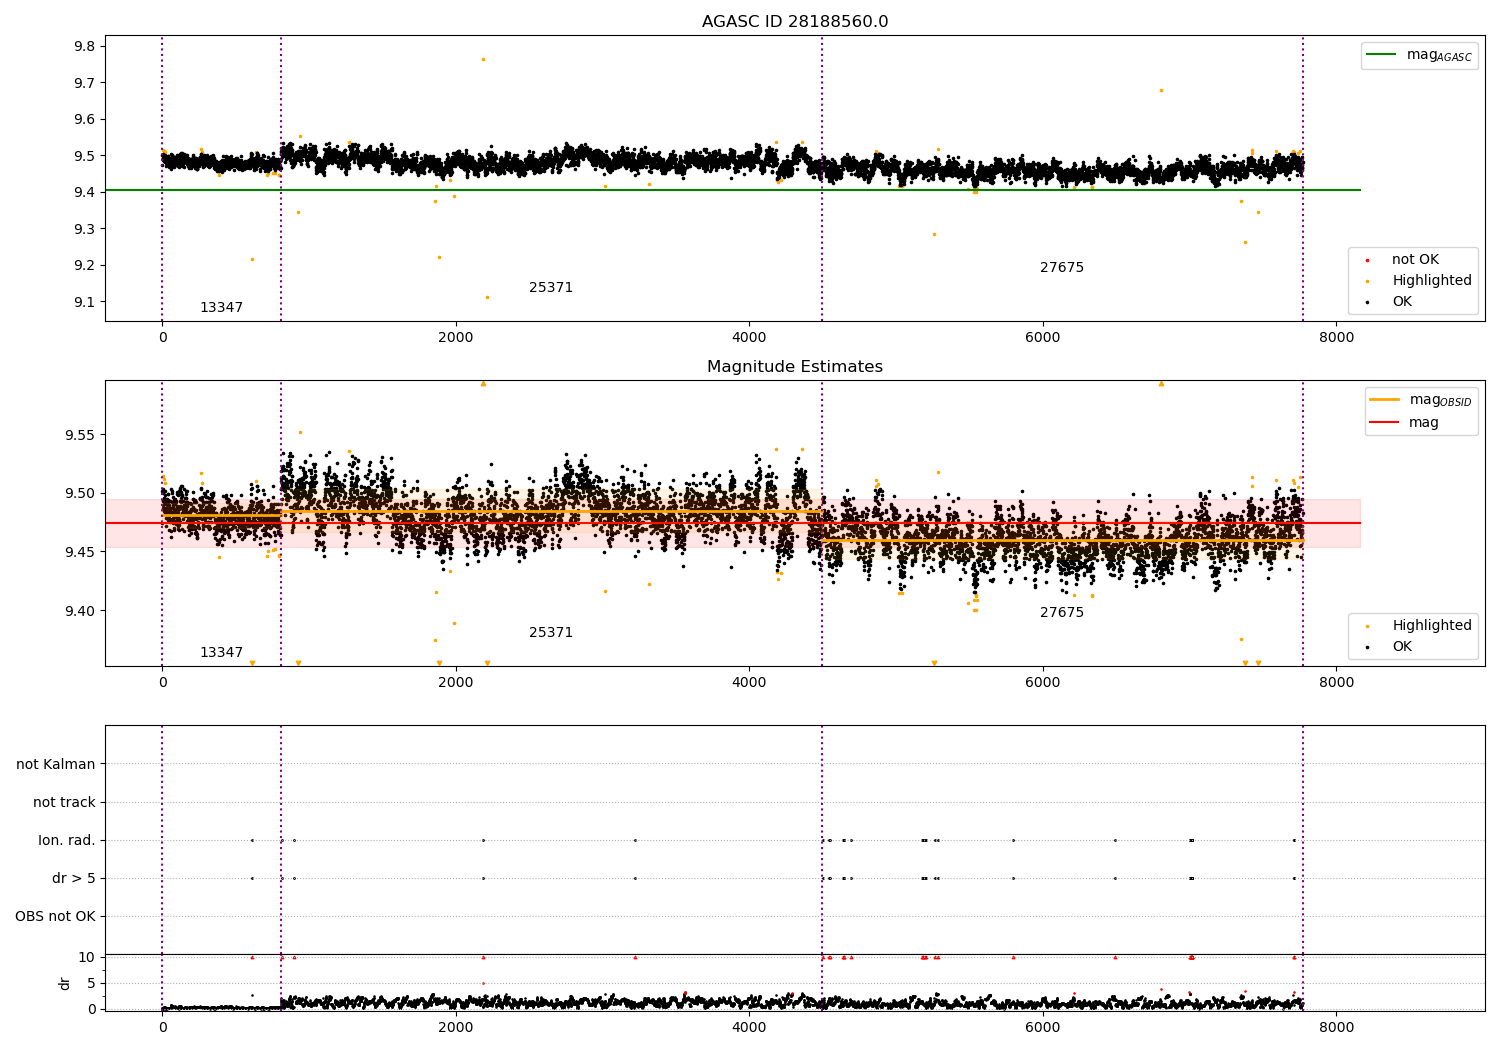This screenshot has width=1500, height=1050.
Task: Click the '27675' label in the middle plot
Action: tap(1062, 613)
